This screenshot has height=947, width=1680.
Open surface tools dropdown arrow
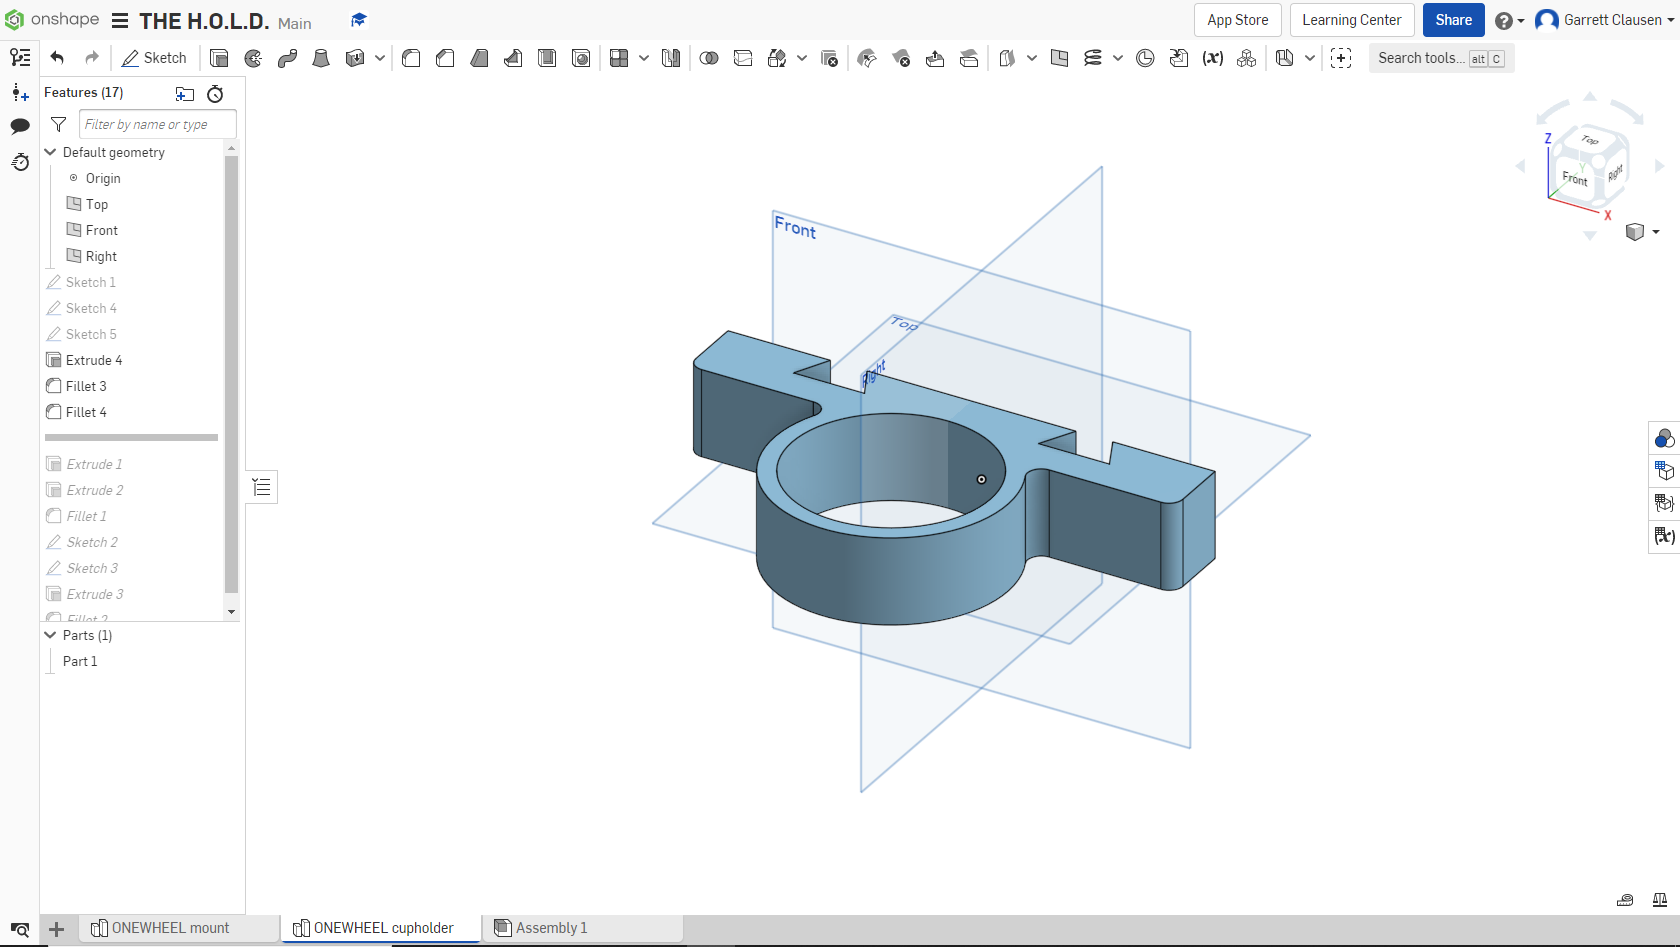pyautogui.click(x=1032, y=58)
